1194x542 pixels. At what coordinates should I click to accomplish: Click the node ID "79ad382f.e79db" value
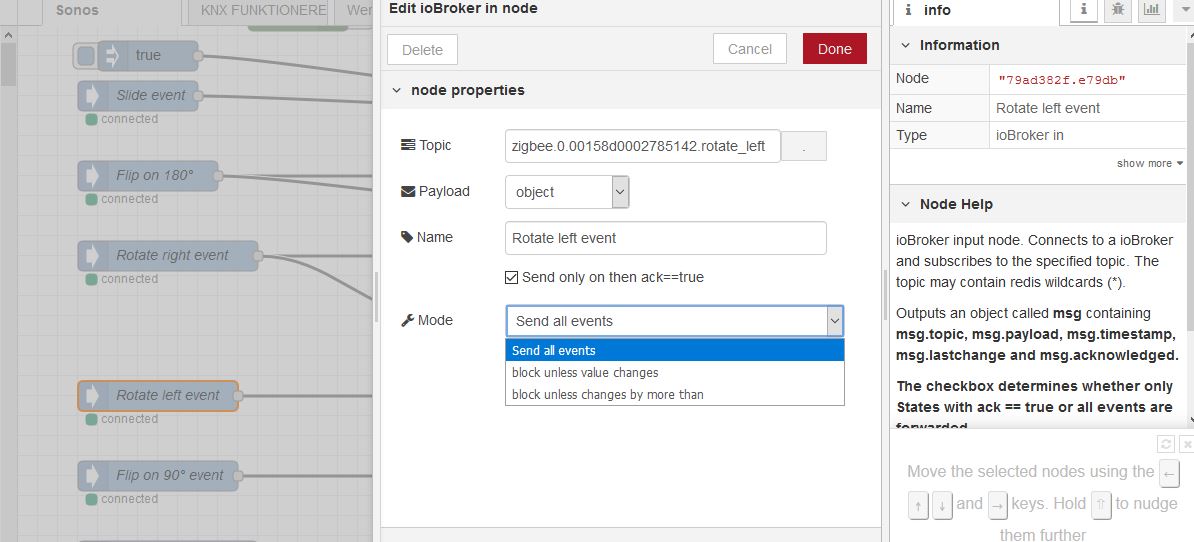tap(1062, 80)
